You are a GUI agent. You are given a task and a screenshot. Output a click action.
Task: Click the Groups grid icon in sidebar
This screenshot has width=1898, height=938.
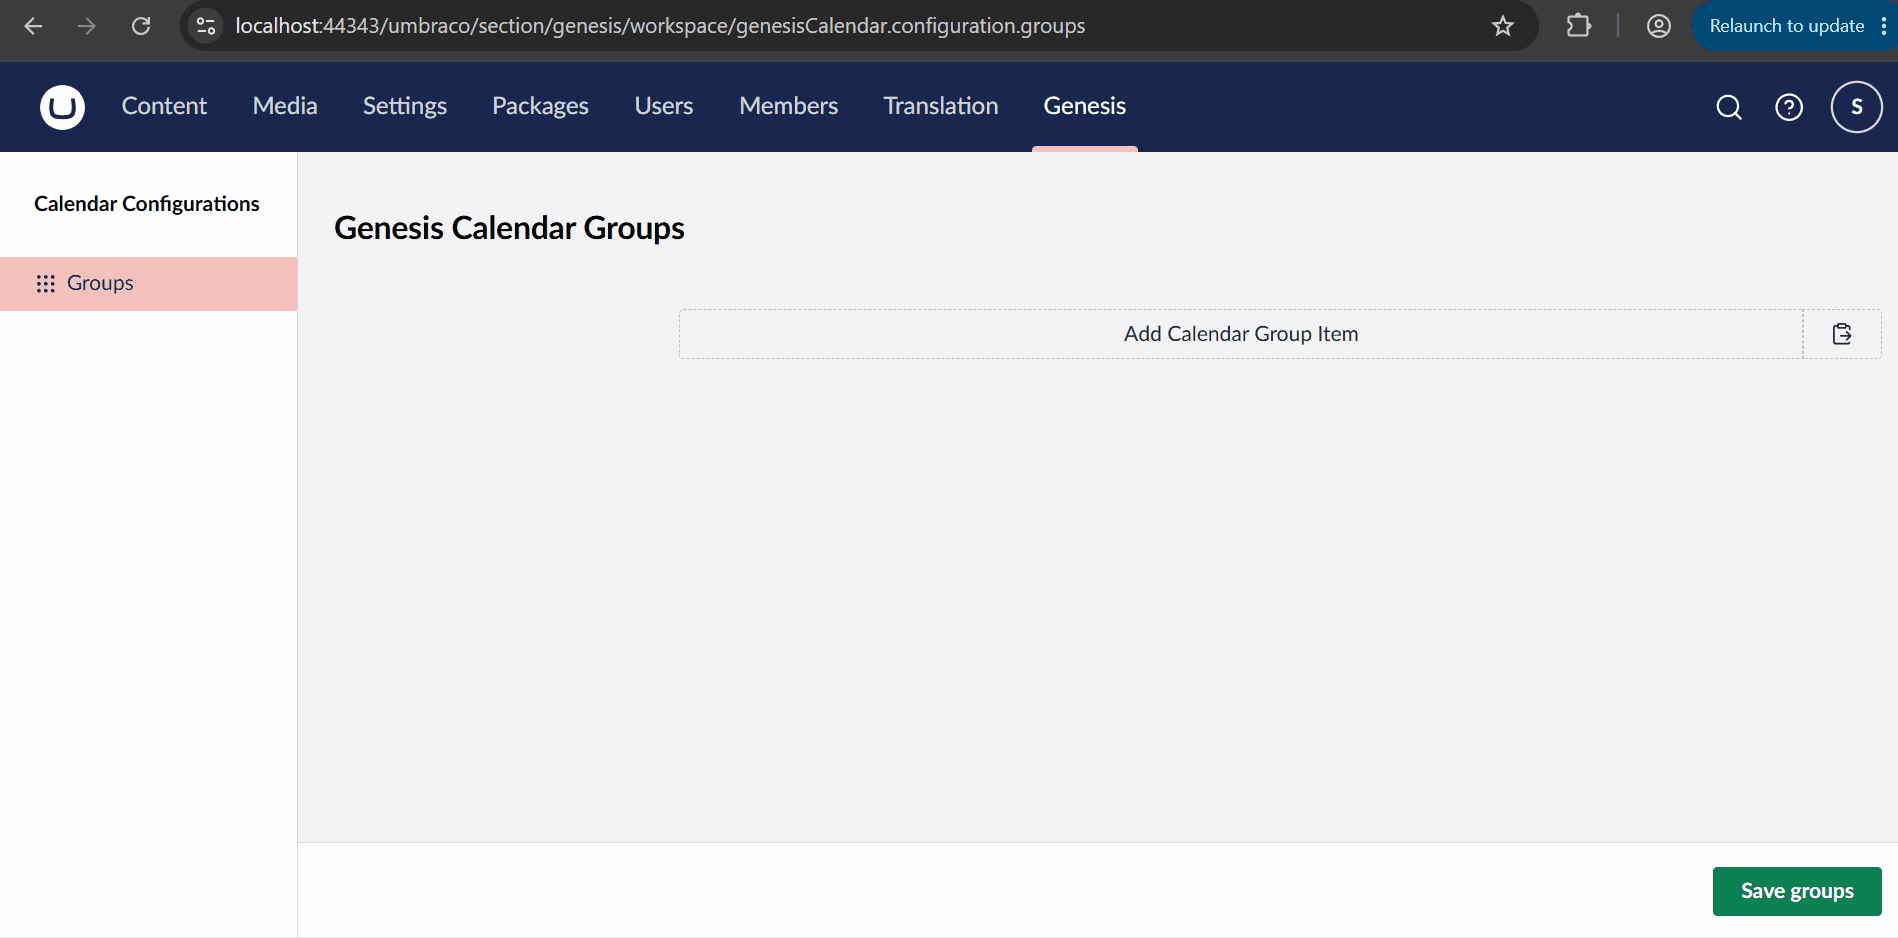coord(45,284)
